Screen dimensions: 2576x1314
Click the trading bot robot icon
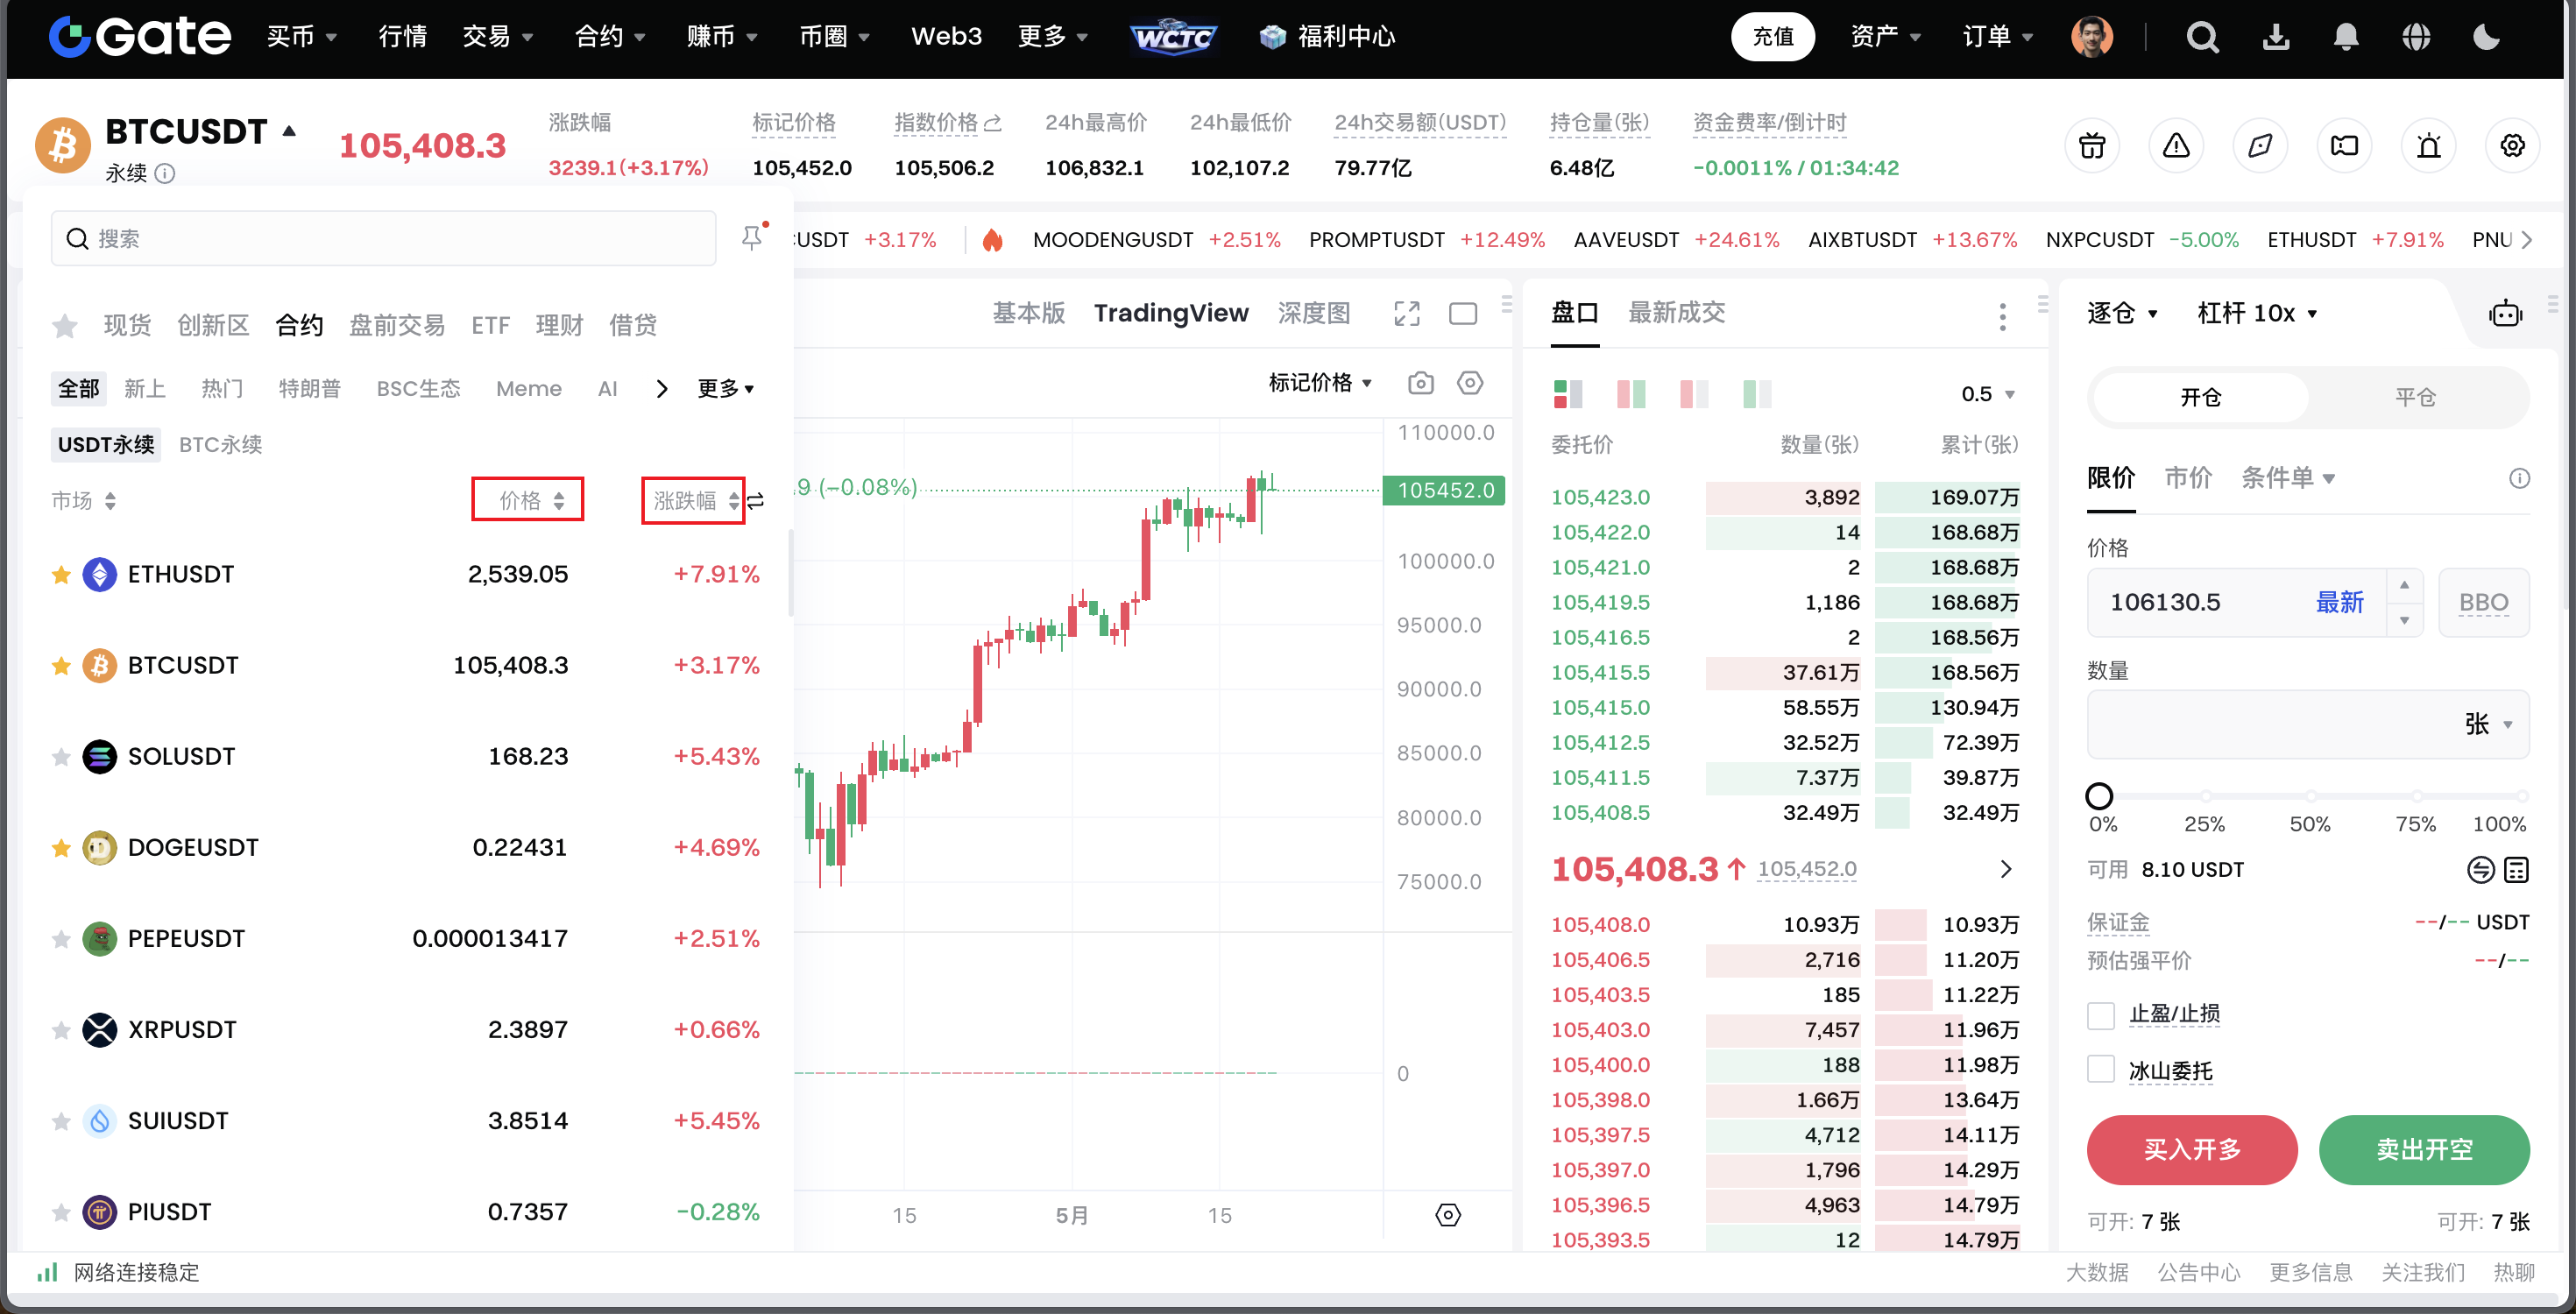click(2505, 314)
